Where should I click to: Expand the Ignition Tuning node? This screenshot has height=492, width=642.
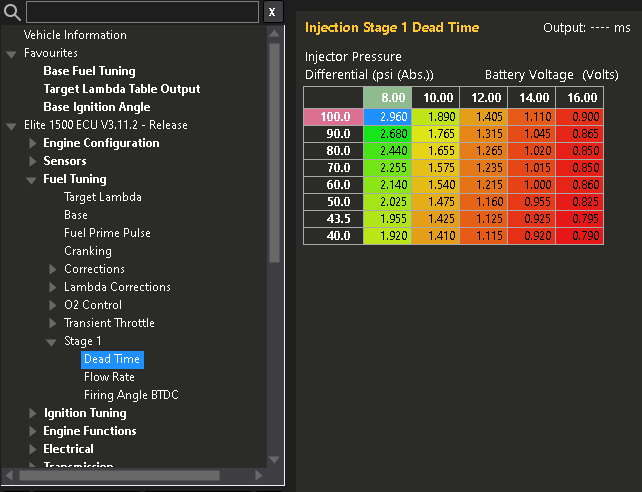coord(32,413)
